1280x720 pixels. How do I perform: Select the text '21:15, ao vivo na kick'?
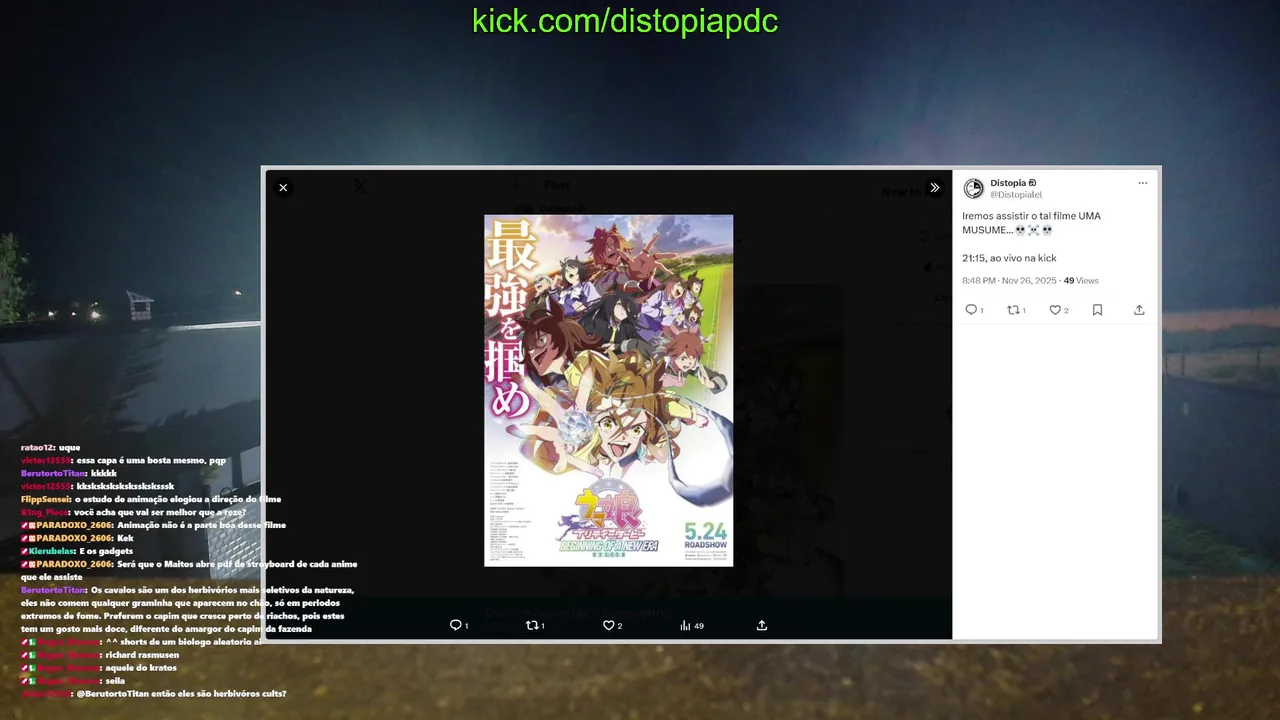(1009, 258)
